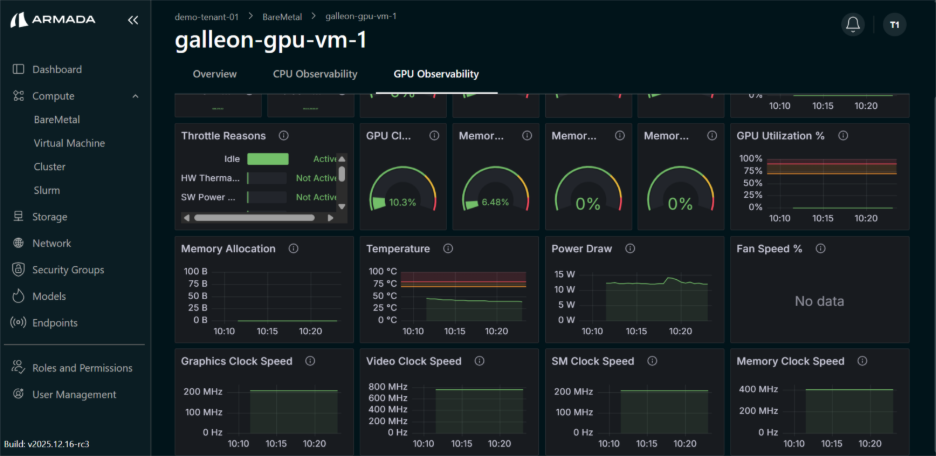Open notifications bell icon
The image size is (936, 456).
coord(853,24)
